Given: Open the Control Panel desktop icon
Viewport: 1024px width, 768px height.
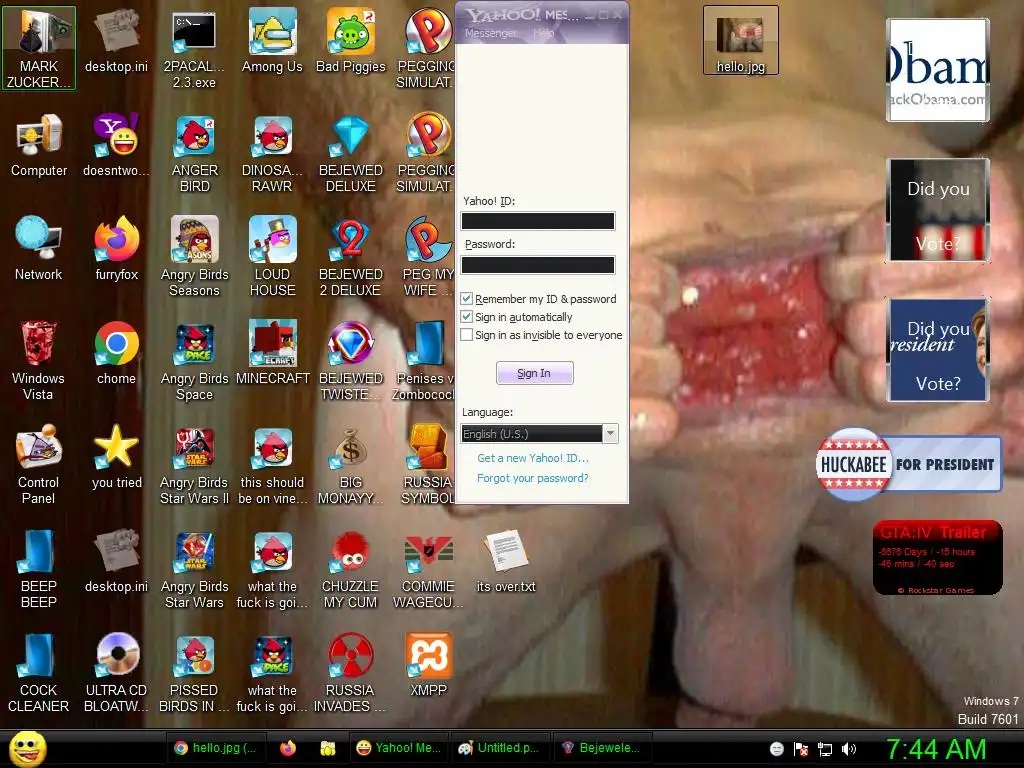Looking at the screenshot, I should coord(39,464).
